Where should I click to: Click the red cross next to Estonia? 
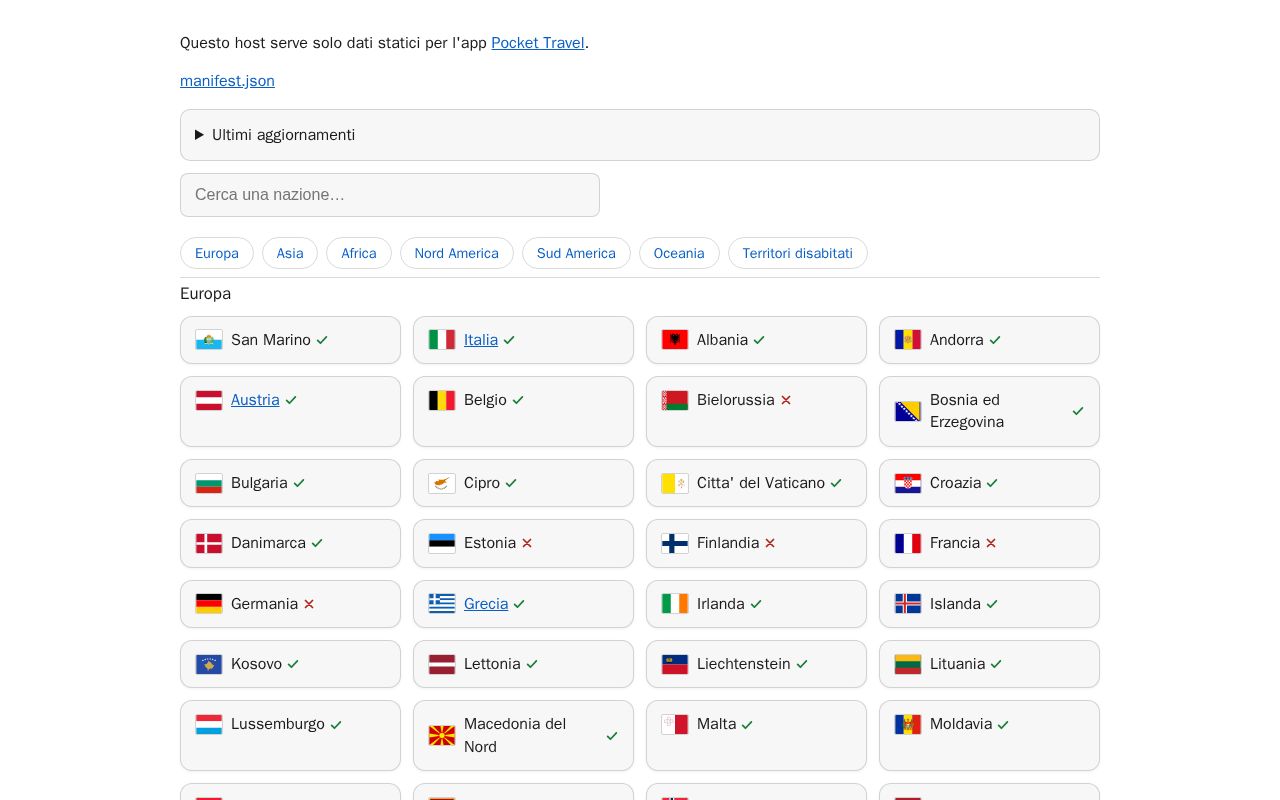[x=527, y=543]
